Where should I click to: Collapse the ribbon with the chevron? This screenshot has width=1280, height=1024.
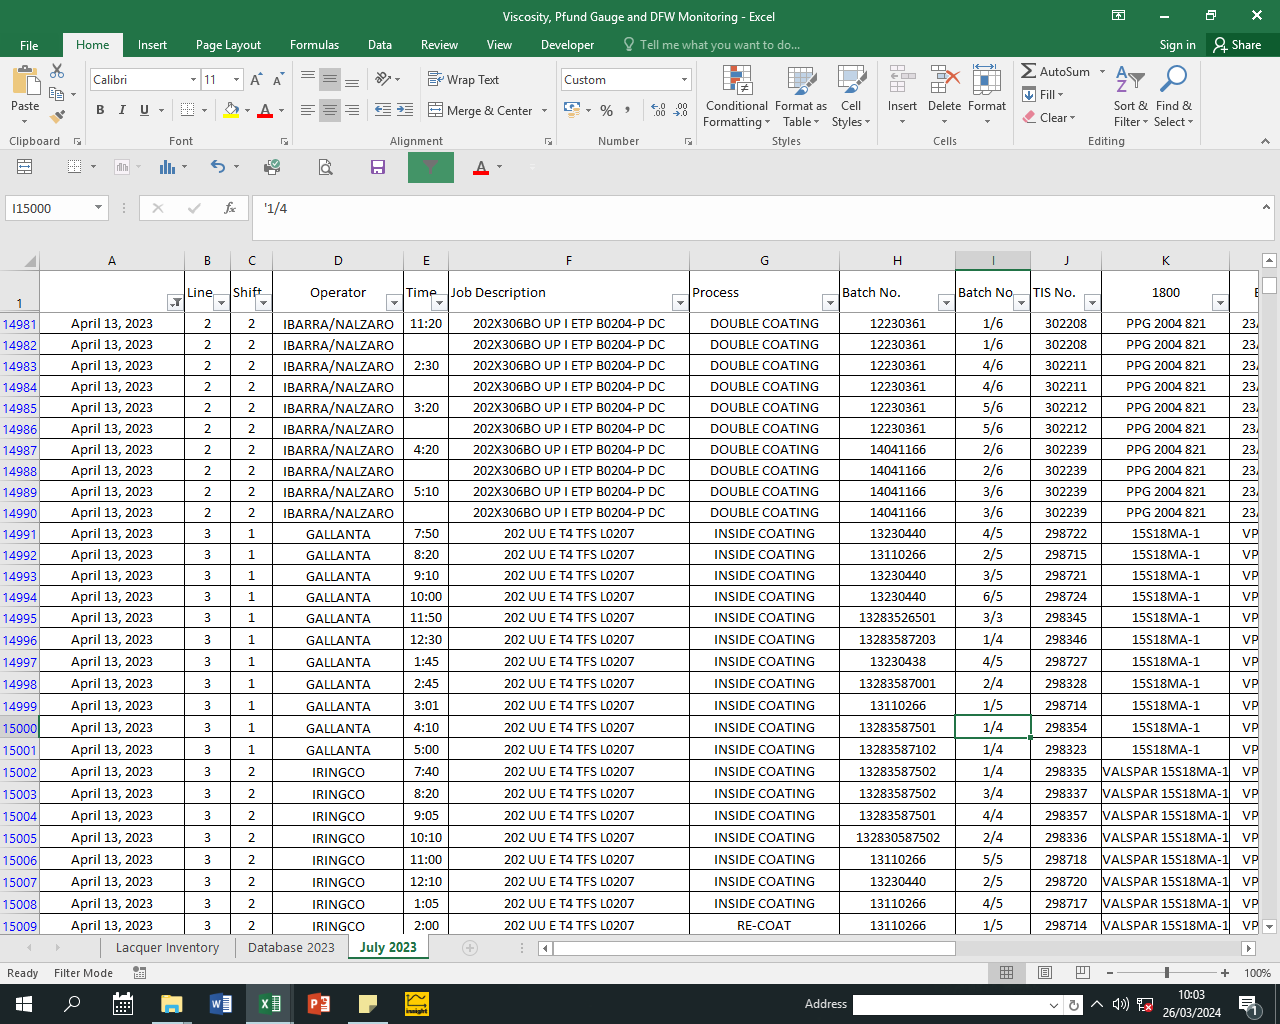click(1265, 141)
